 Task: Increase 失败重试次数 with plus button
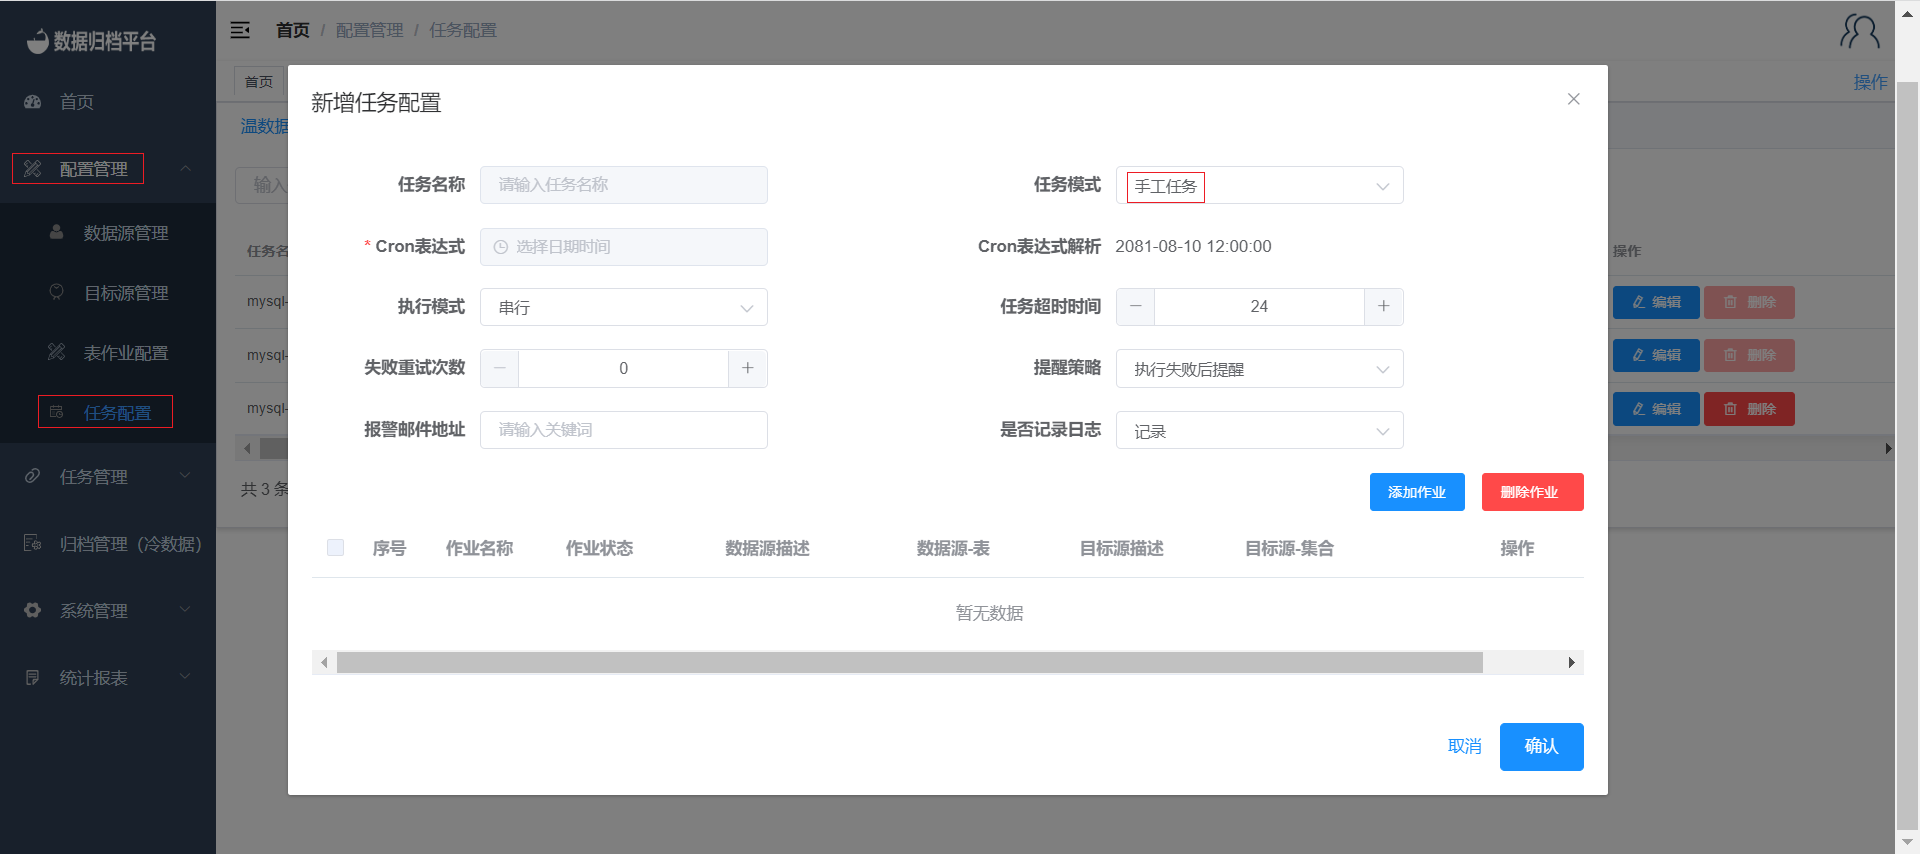click(x=748, y=368)
